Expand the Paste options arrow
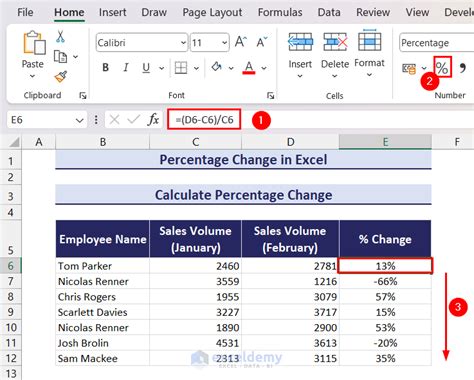This screenshot has height=380, width=474. [x=32, y=76]
